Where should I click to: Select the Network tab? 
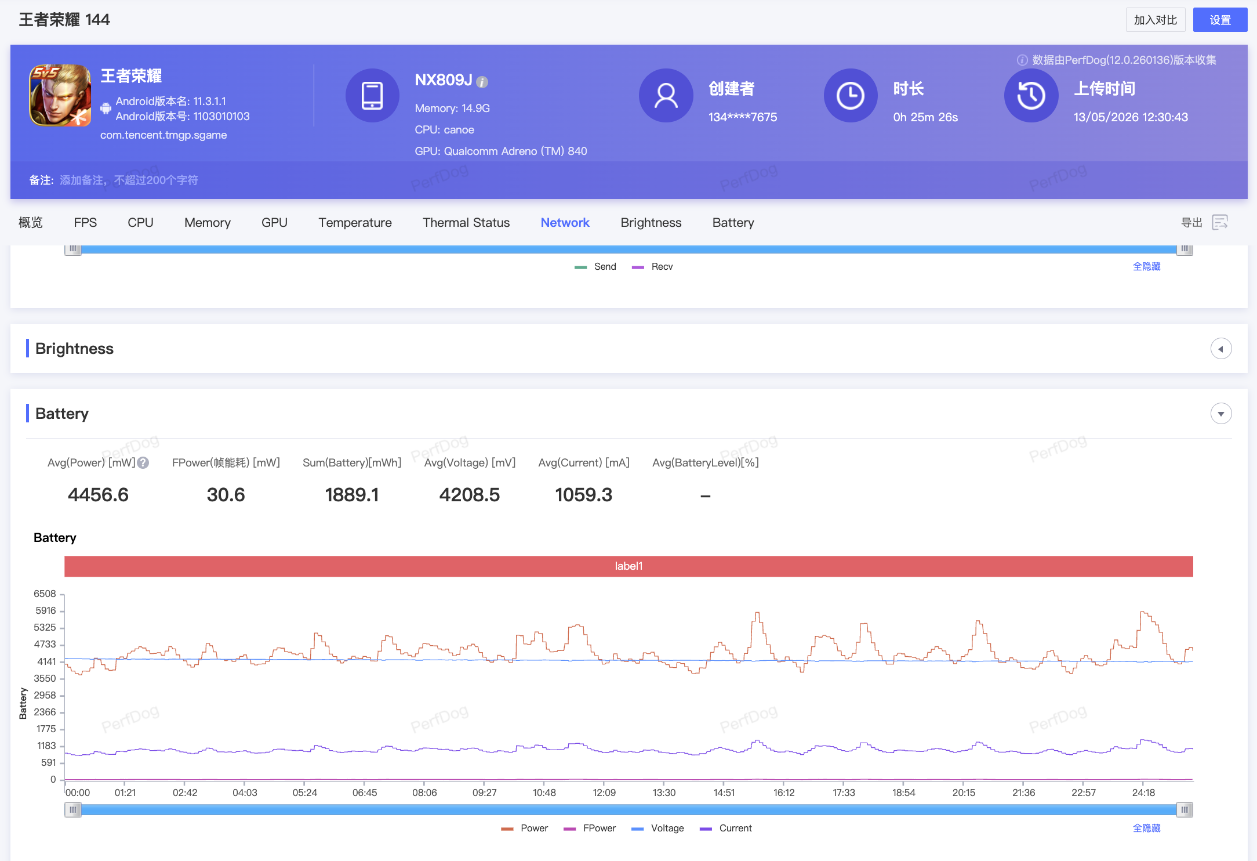point(565,222)
